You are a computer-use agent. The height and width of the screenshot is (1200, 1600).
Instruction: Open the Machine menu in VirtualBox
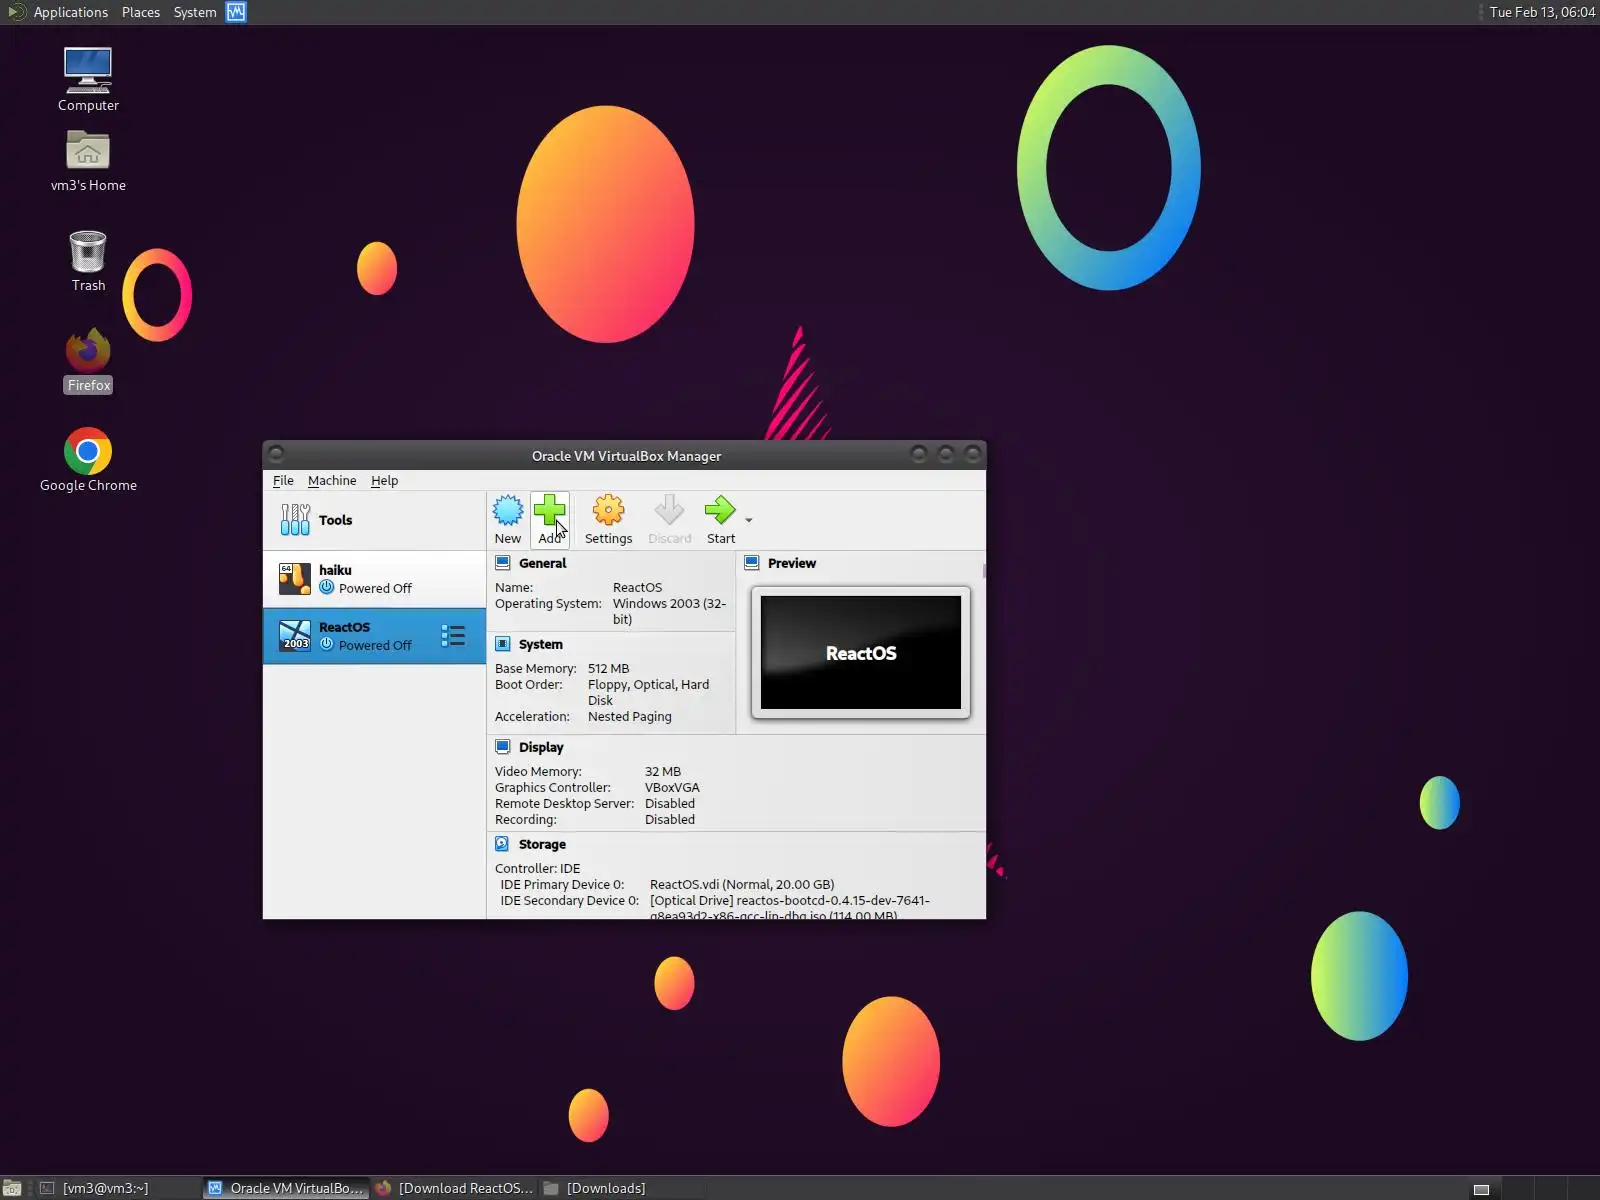[x=332, y=481]
